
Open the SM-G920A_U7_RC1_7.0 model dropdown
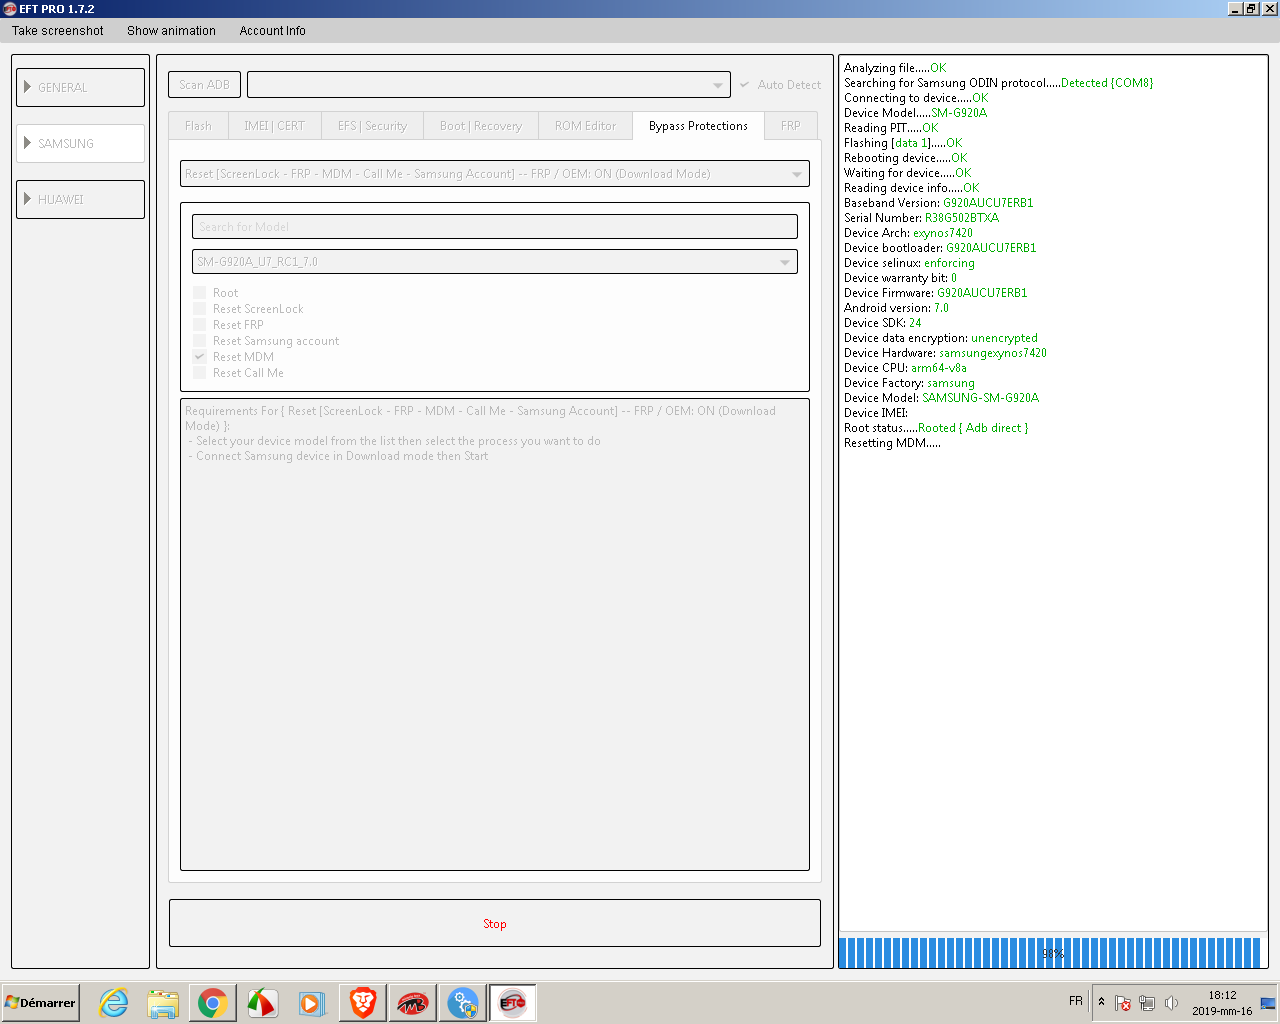click(x=494, y=262)
